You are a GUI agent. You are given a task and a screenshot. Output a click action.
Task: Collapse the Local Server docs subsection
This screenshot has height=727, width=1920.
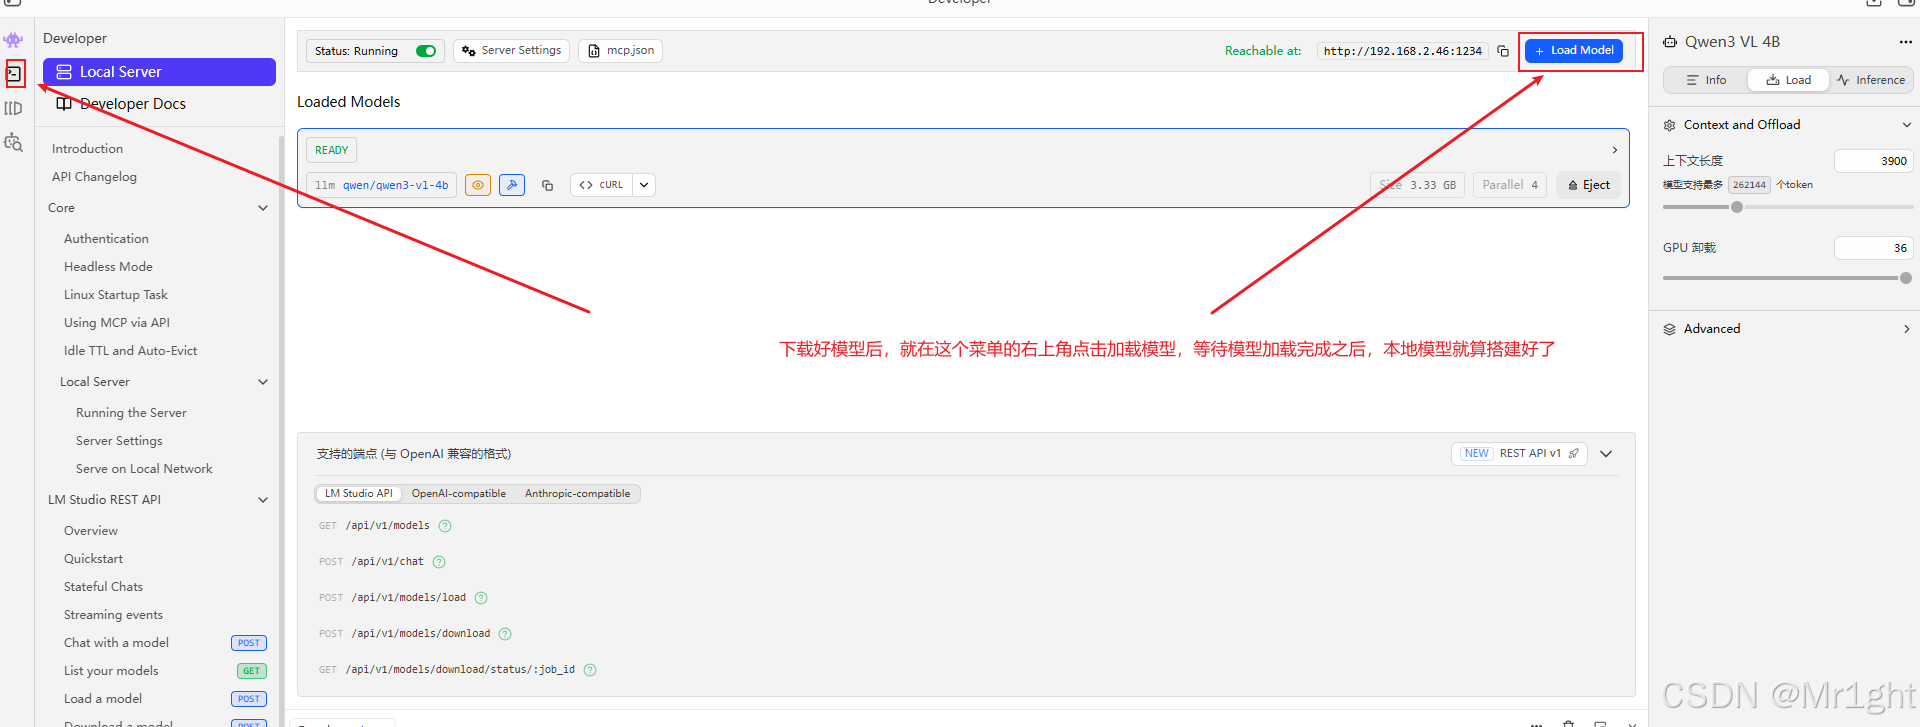263,382
